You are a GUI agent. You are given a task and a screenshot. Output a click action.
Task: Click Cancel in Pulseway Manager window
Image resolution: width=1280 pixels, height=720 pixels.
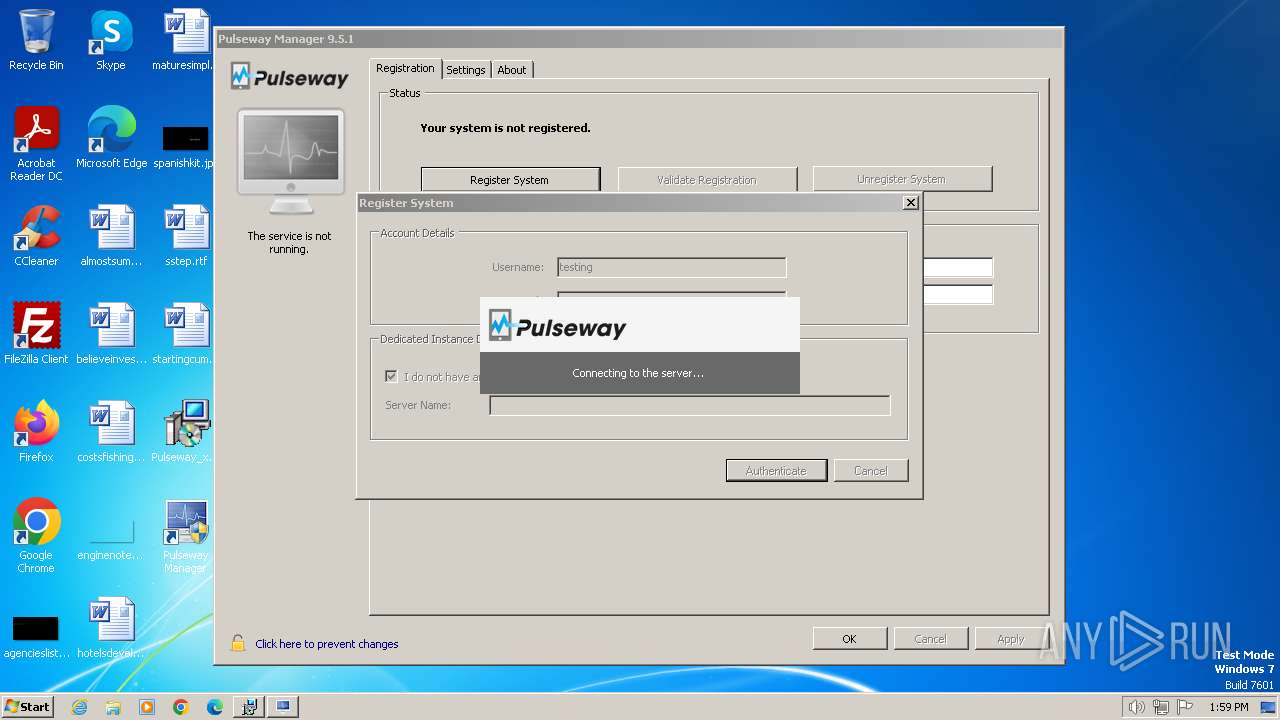[x=930, y=639]
